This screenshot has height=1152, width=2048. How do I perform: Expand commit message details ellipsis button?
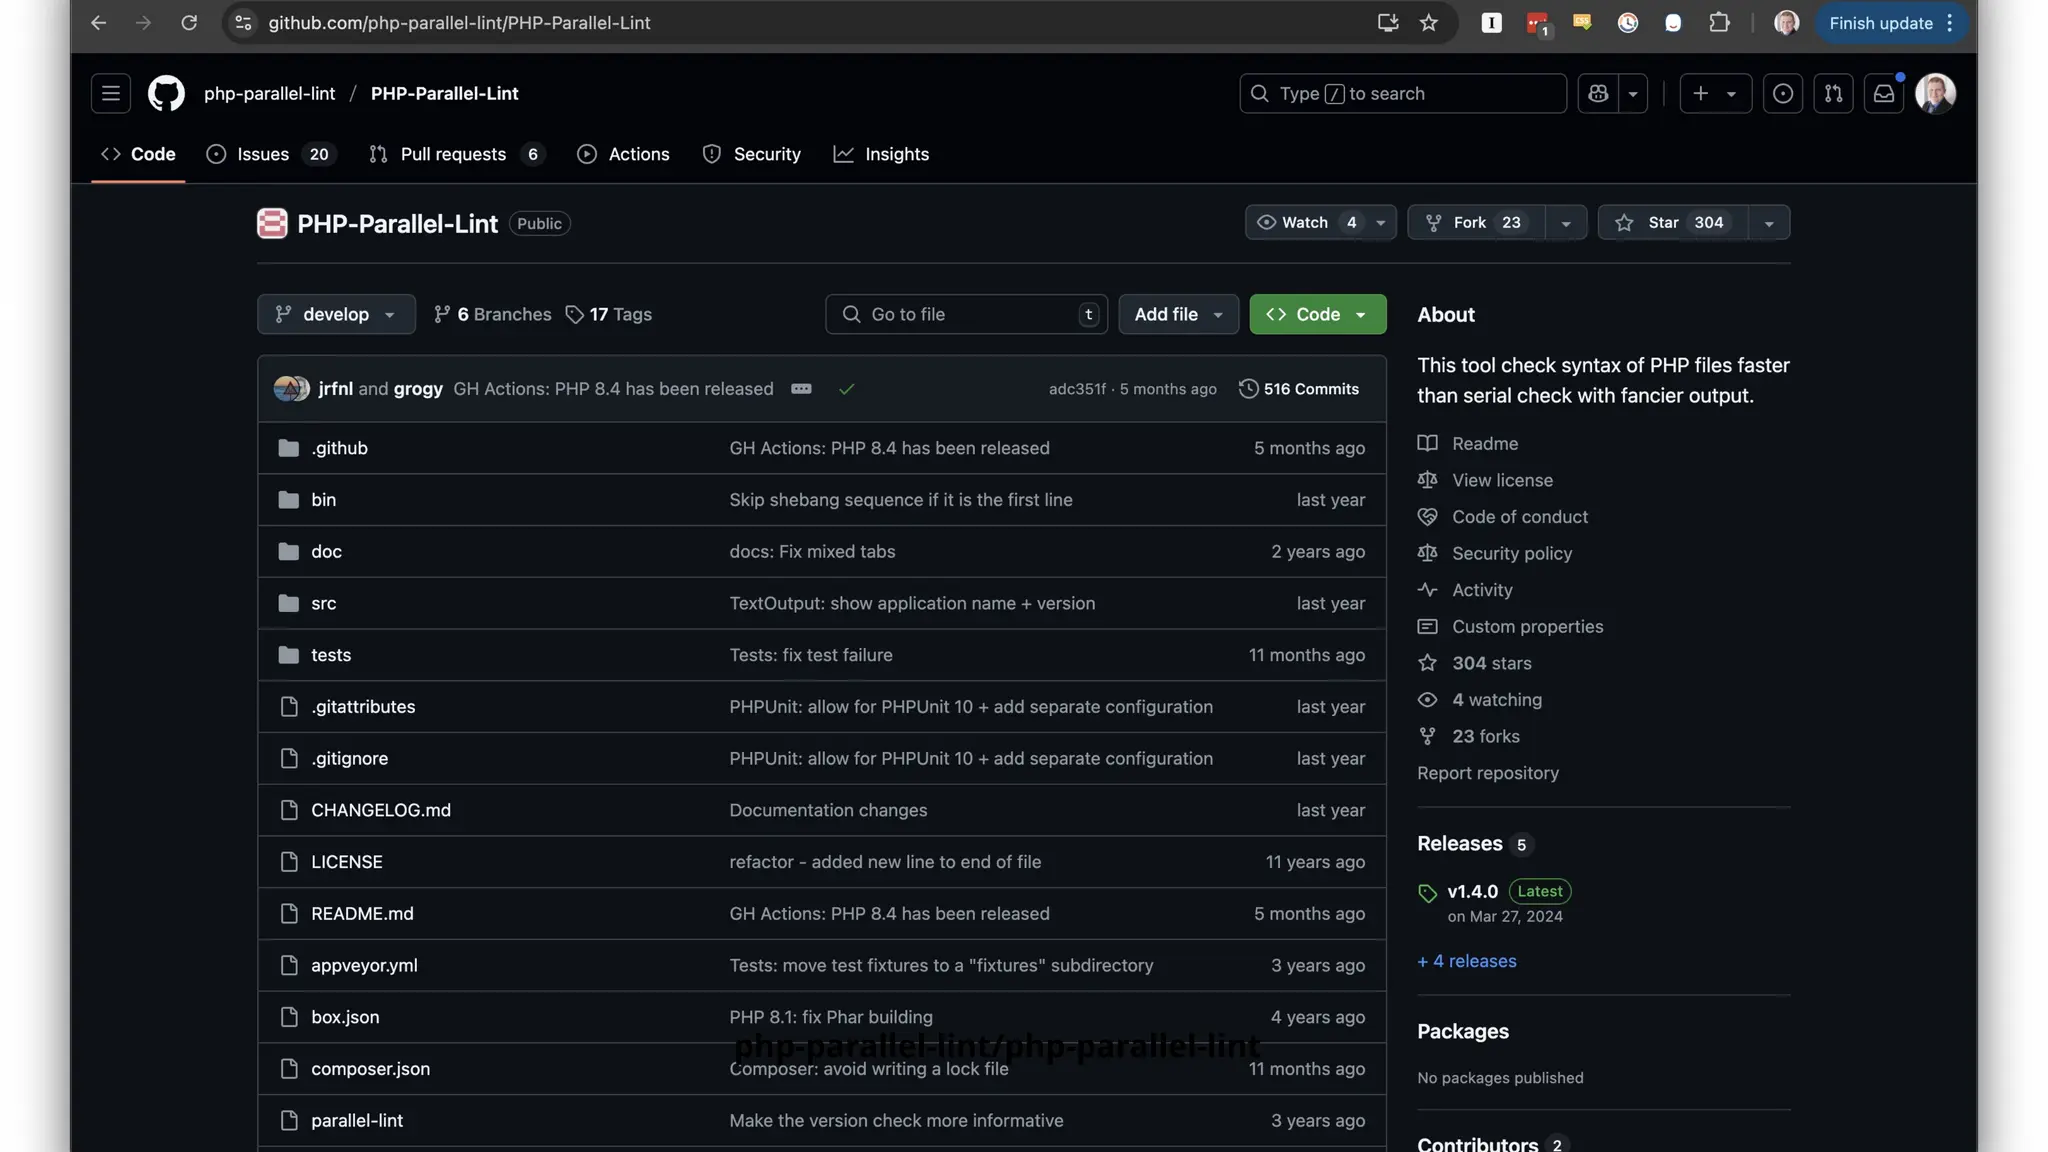click(801, 389)
